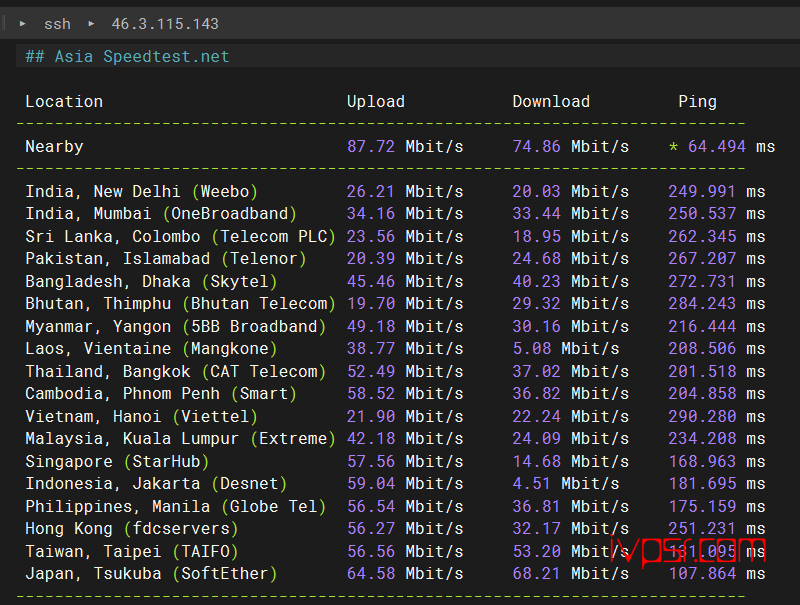Click the ssh breadcrumb label
Image resolution: width=800 pixels, height=605 pixels.
58,24
